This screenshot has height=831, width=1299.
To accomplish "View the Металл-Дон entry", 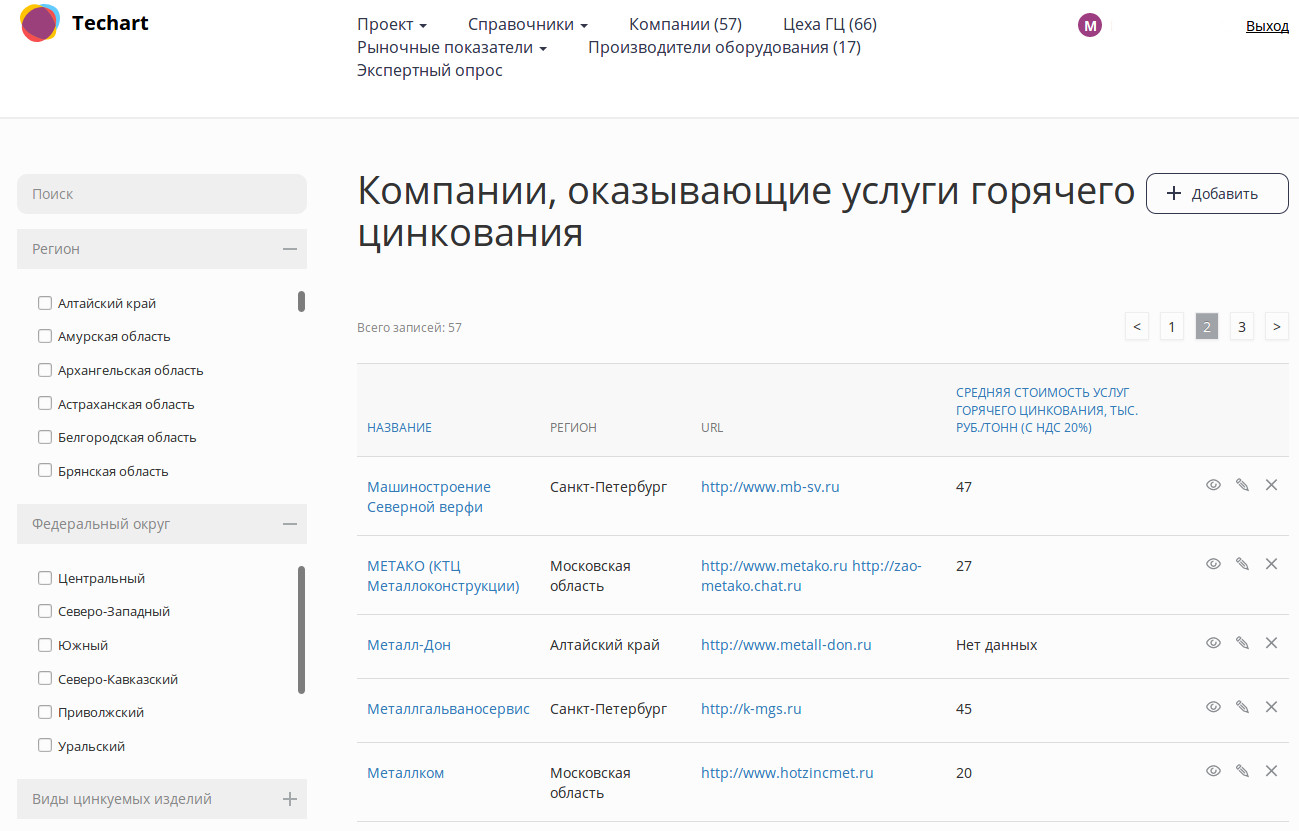I will [1213, 643].
